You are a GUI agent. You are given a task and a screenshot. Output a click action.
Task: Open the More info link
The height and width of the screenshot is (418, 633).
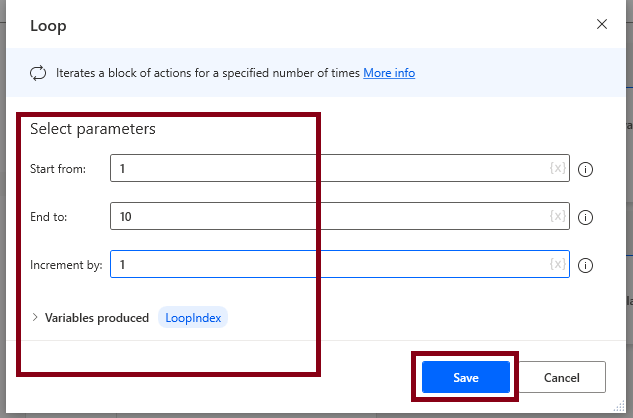tap(389, 73)
